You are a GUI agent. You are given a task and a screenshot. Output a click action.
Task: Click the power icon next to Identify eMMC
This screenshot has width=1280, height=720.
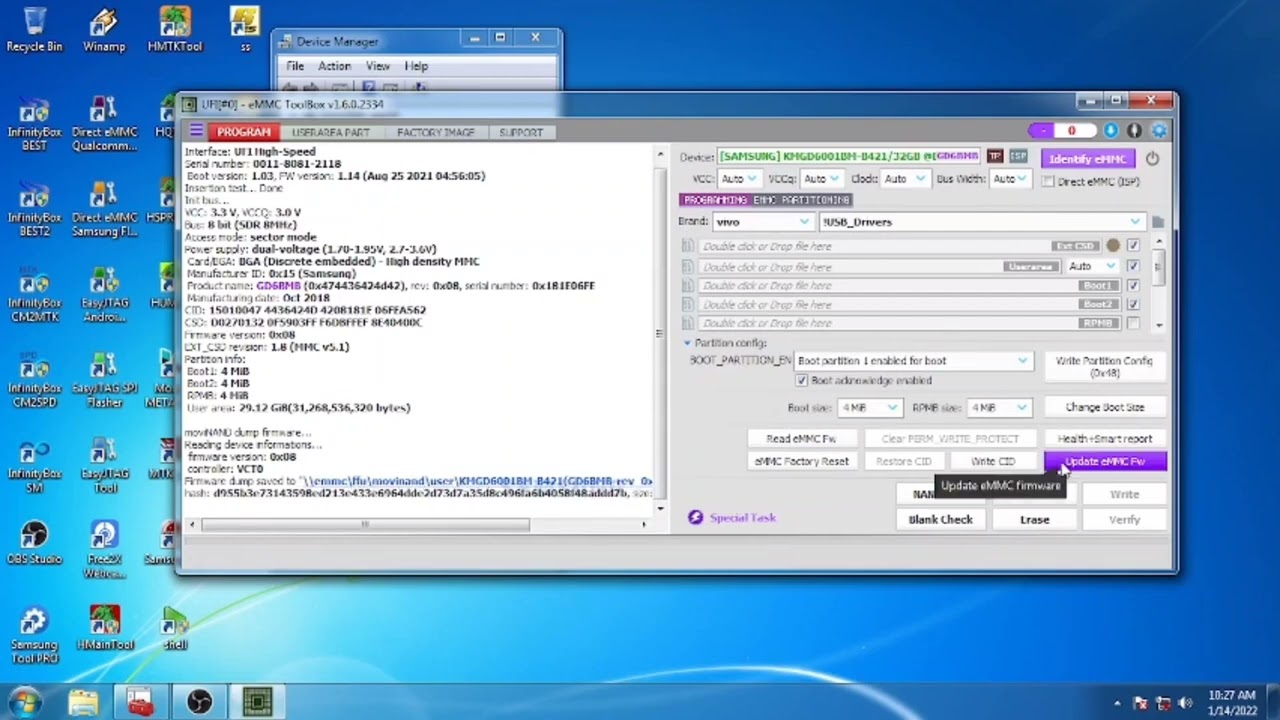click(1152, 158)
